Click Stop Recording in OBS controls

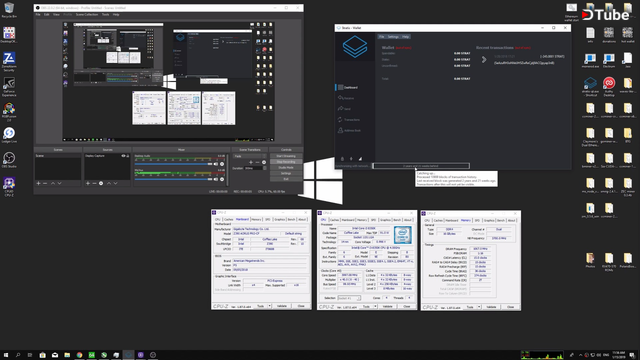286,162
